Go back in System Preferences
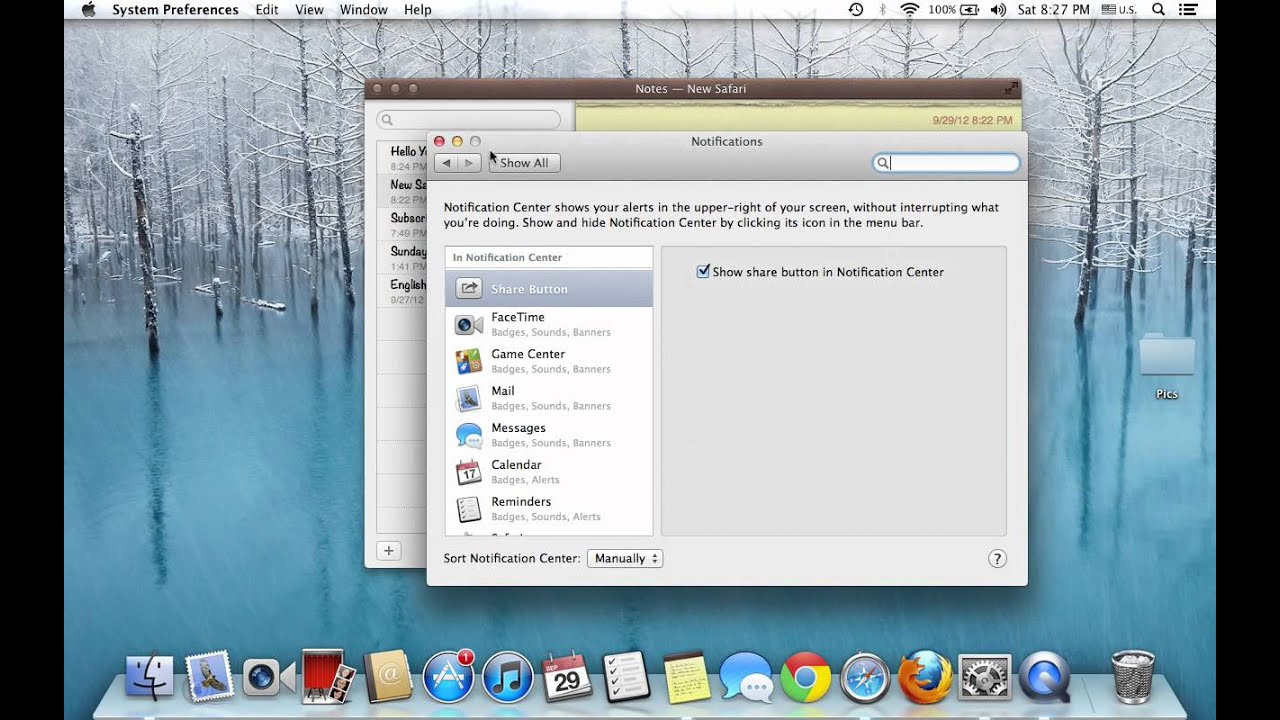 click(446, 163)
